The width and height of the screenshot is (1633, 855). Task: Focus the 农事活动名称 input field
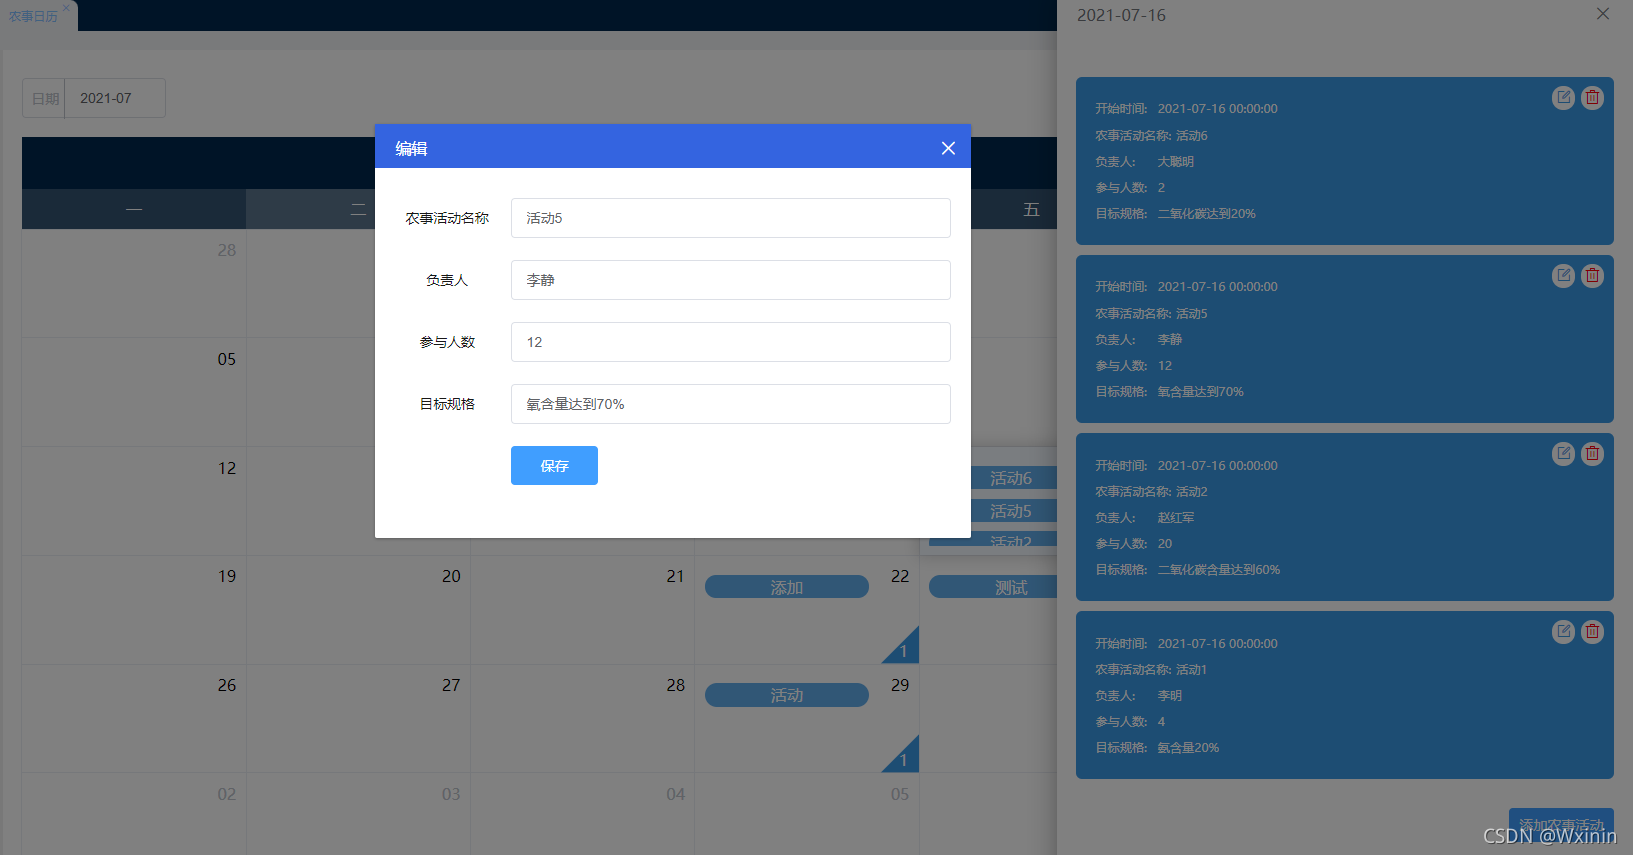coord(730,218)
